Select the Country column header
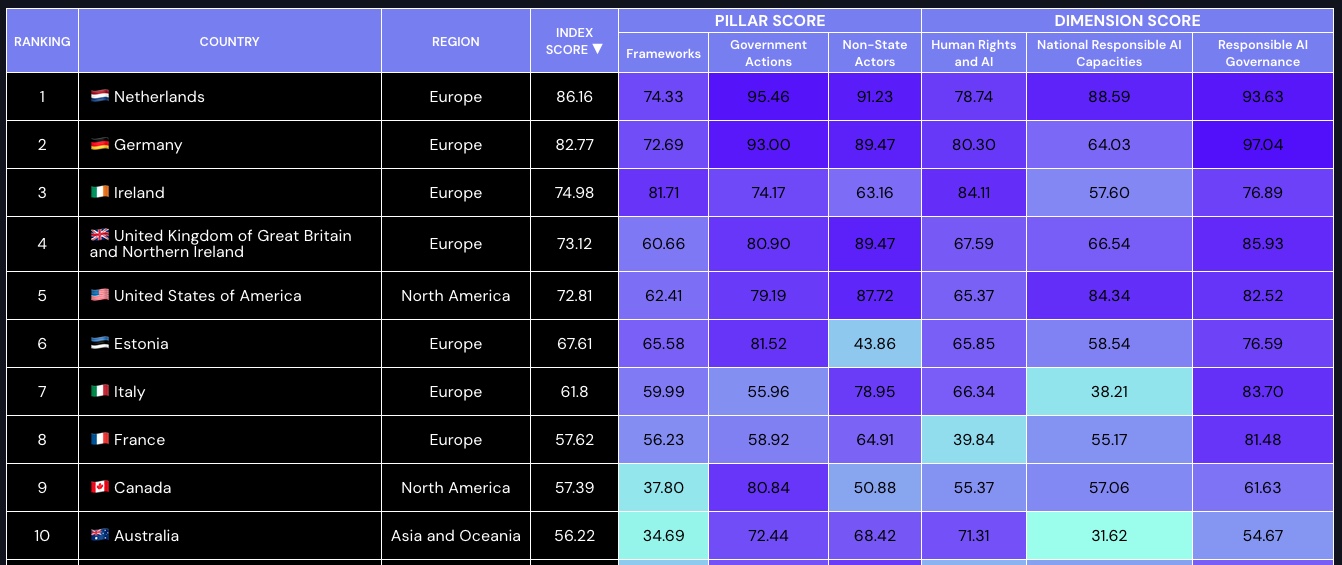This screenshot has height=565, width=1342. [x=230, y=41]
